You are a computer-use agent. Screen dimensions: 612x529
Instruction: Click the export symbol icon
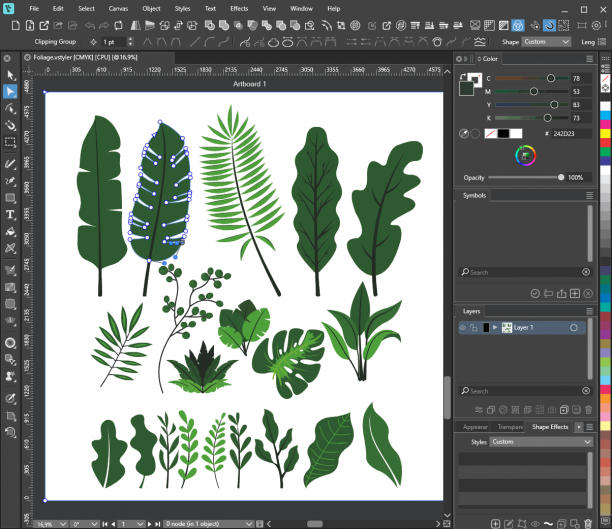click(x=561, y=294)
